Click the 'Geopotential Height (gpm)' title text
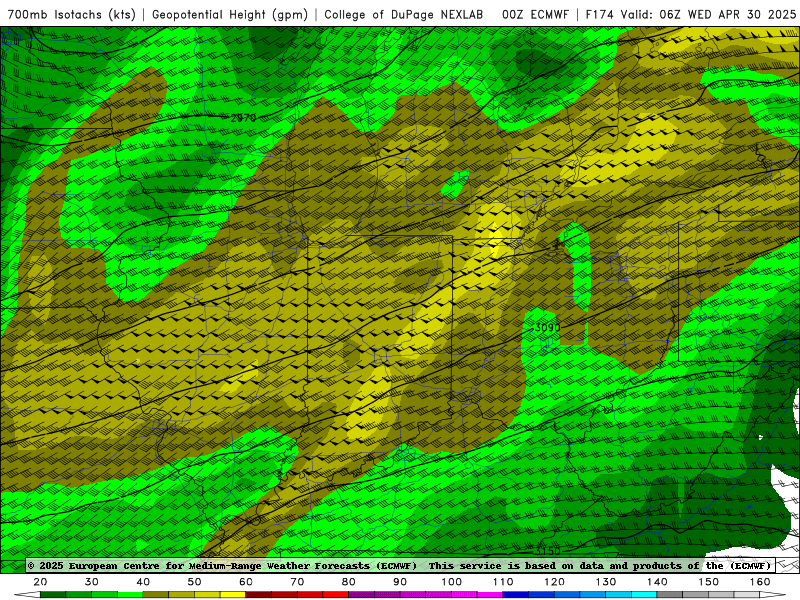 coord(230,14)
